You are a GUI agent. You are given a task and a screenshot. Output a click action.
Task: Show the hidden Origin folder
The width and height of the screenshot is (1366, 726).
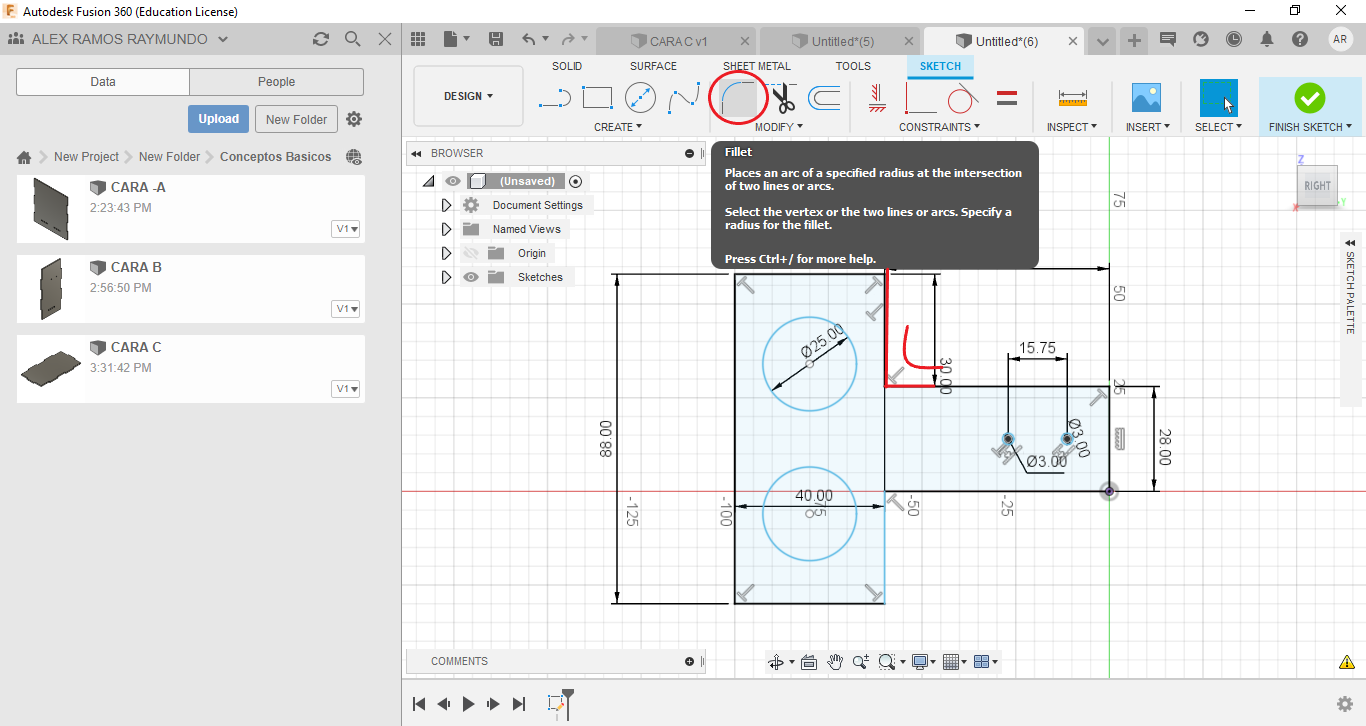(471, 253)
